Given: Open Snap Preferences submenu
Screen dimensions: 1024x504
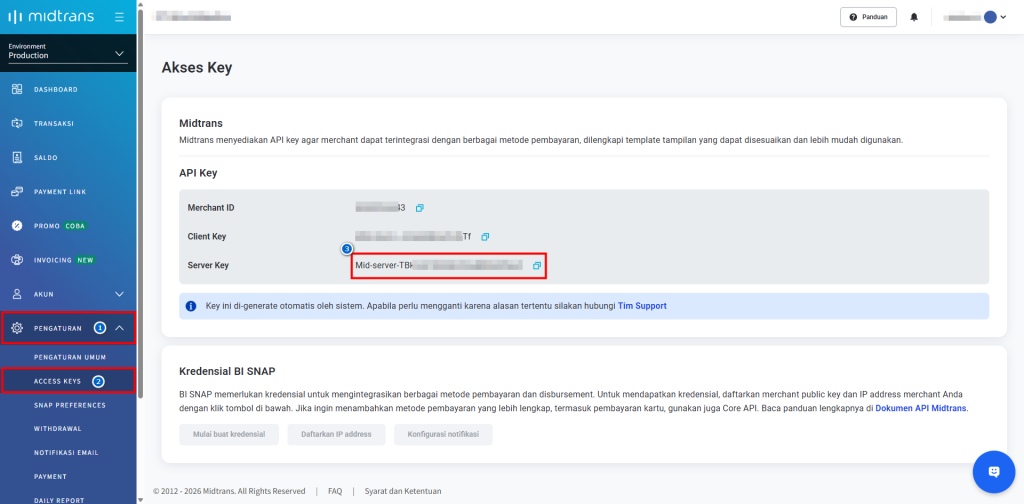Looking at the screenshot, I should pyautogui.click(x=70, y=405).
